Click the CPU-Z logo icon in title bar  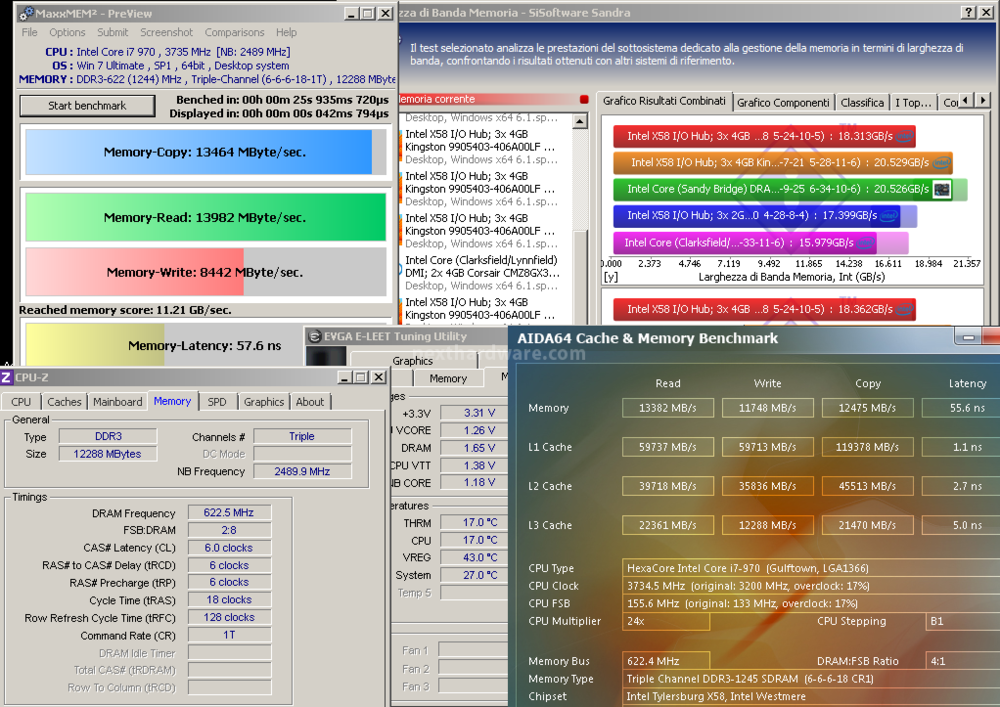point(6,377)
